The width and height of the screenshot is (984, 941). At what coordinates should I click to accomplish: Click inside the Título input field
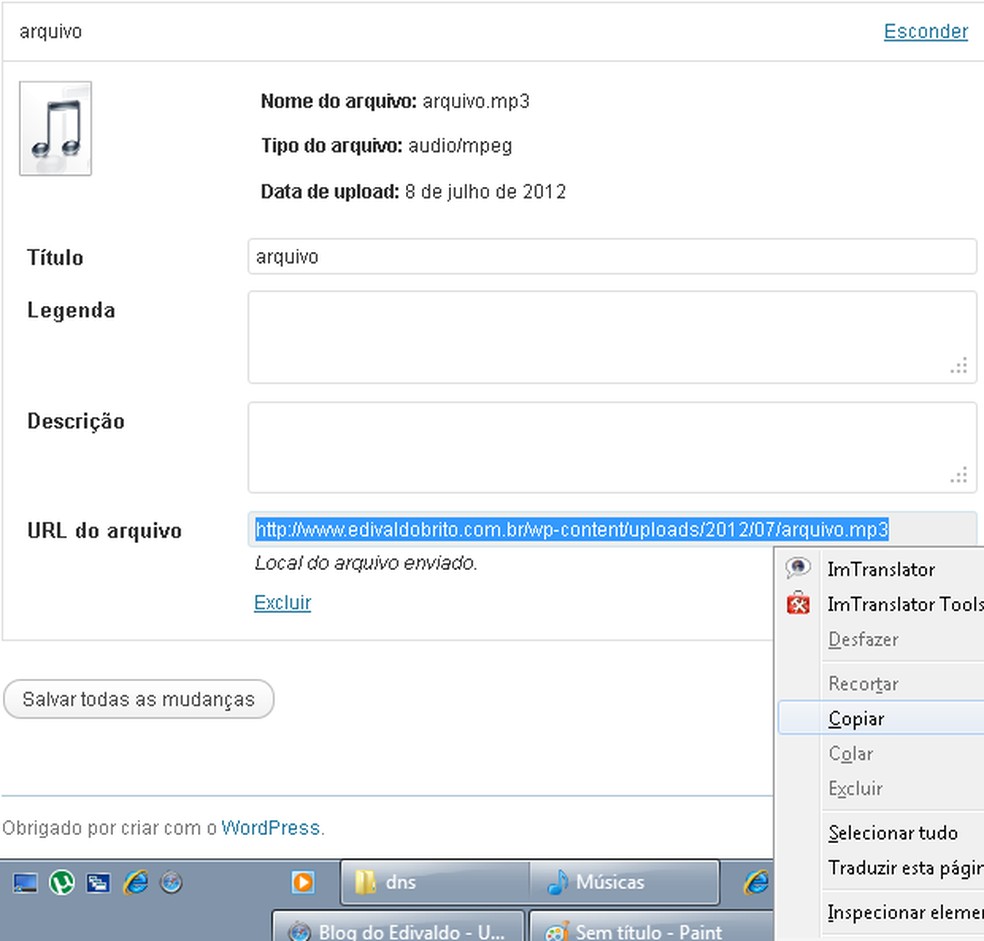tap(612, 257)
